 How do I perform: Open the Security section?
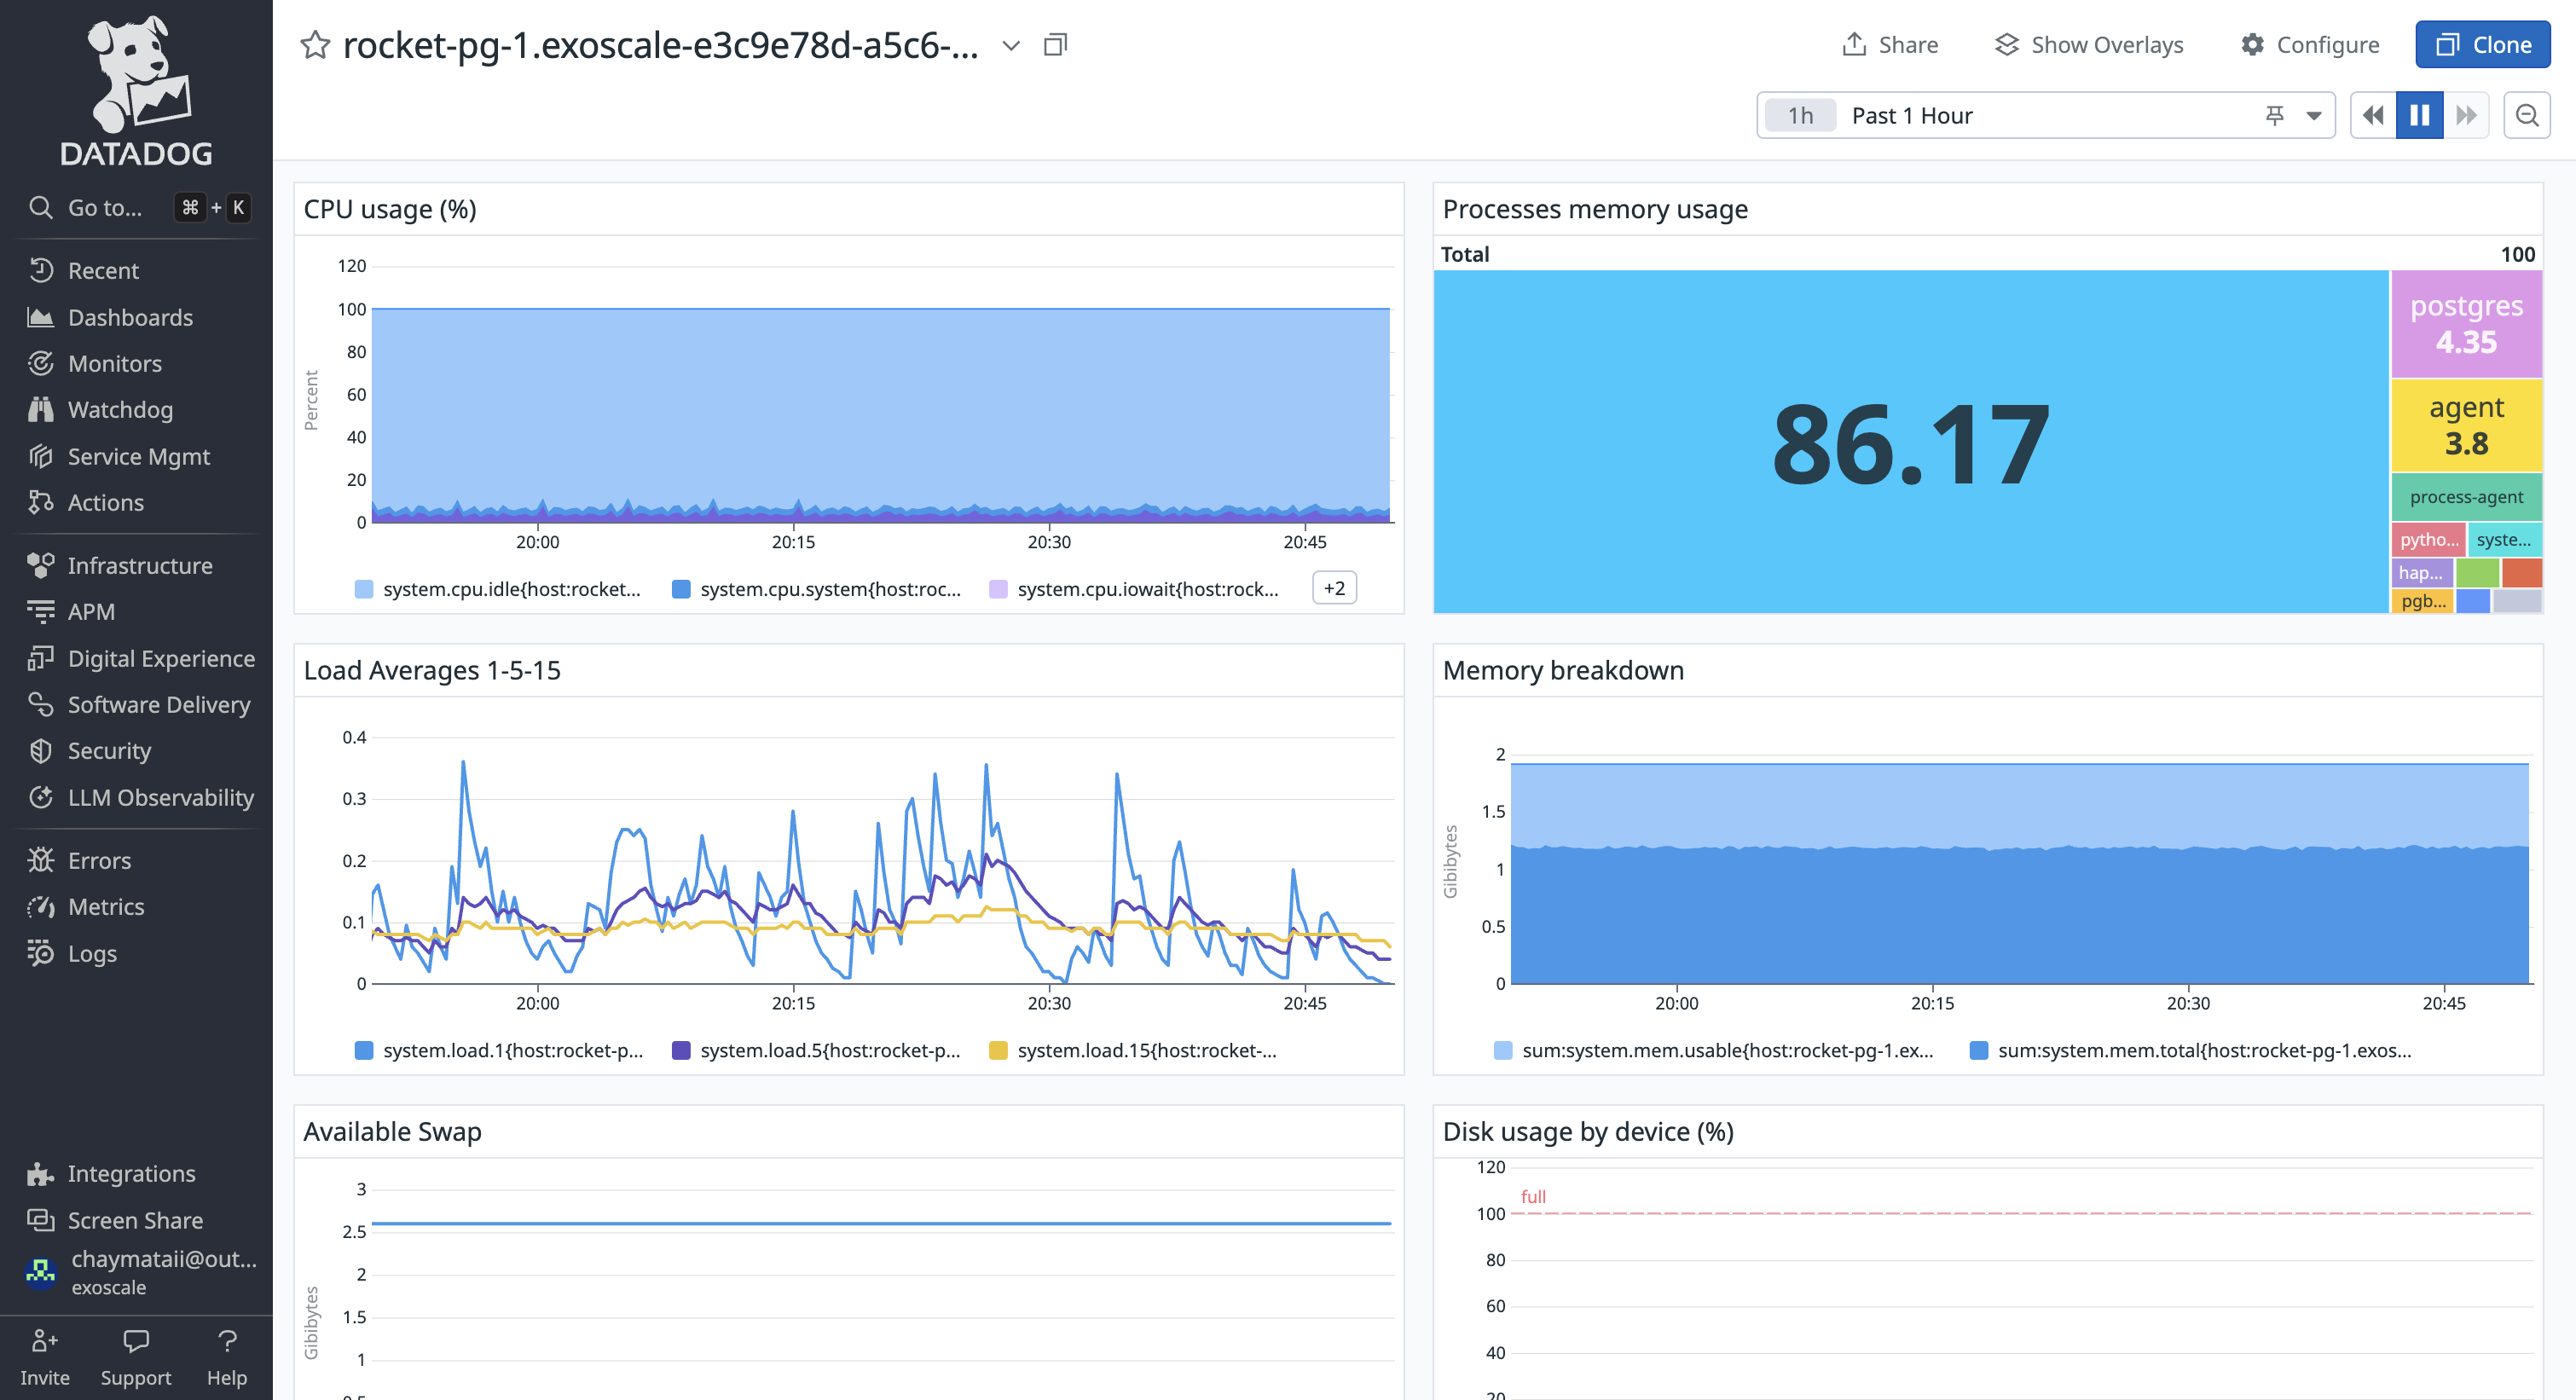pos(108,751)
